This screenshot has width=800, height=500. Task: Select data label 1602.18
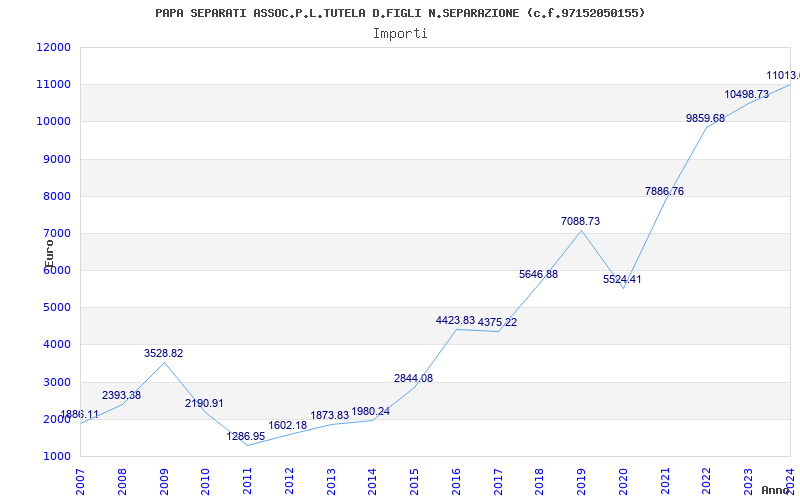tap(288, 425)
